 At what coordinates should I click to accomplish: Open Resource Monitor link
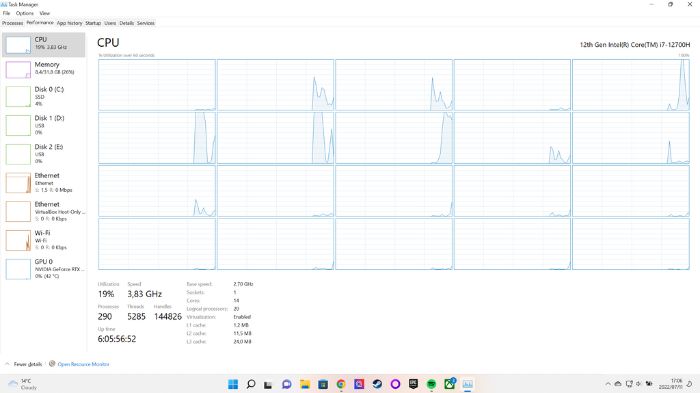83,364
